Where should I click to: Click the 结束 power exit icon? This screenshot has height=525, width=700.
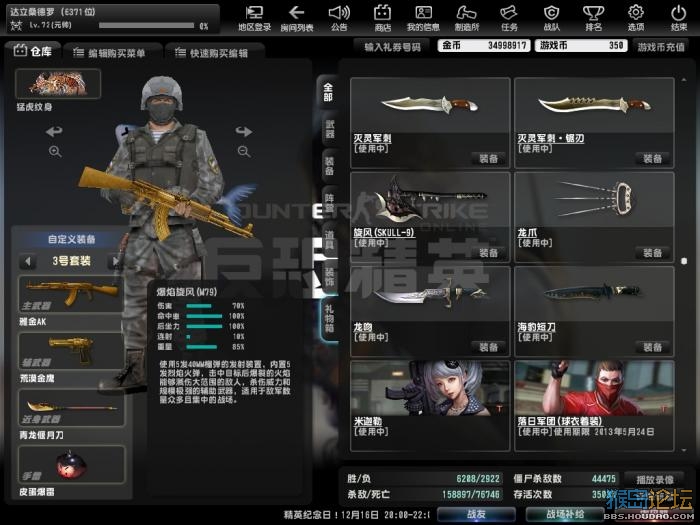pyautogui.click(x=679, y=18)
